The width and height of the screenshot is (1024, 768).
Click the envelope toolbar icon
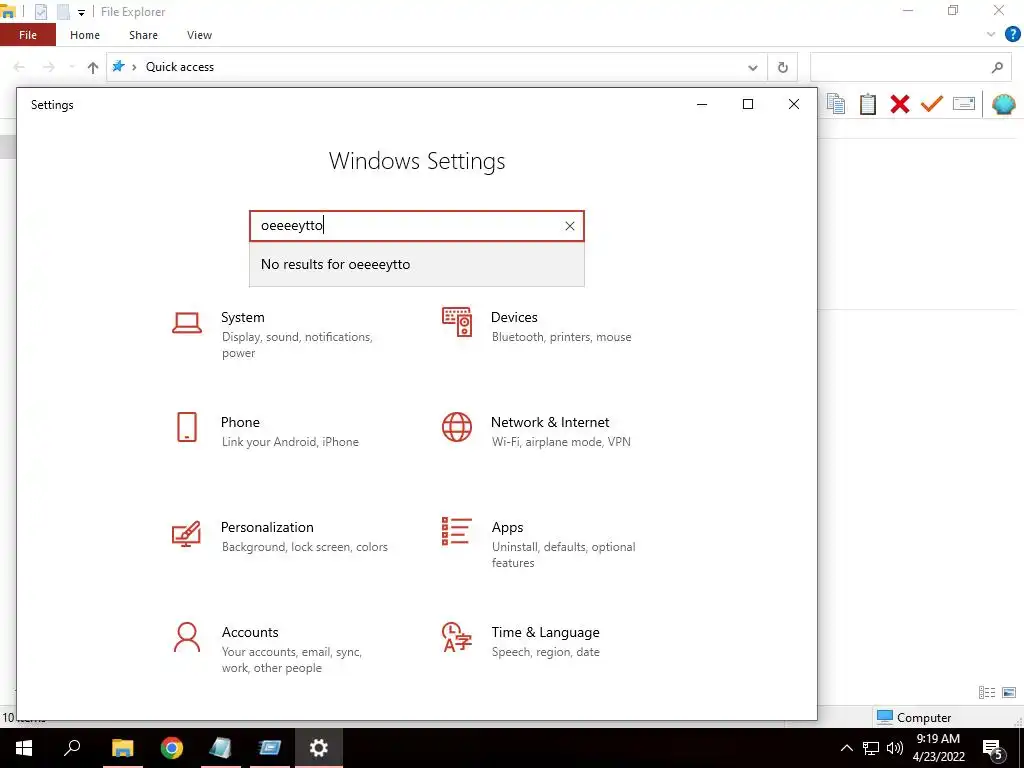pyautogui.click(x=964, y=104)
